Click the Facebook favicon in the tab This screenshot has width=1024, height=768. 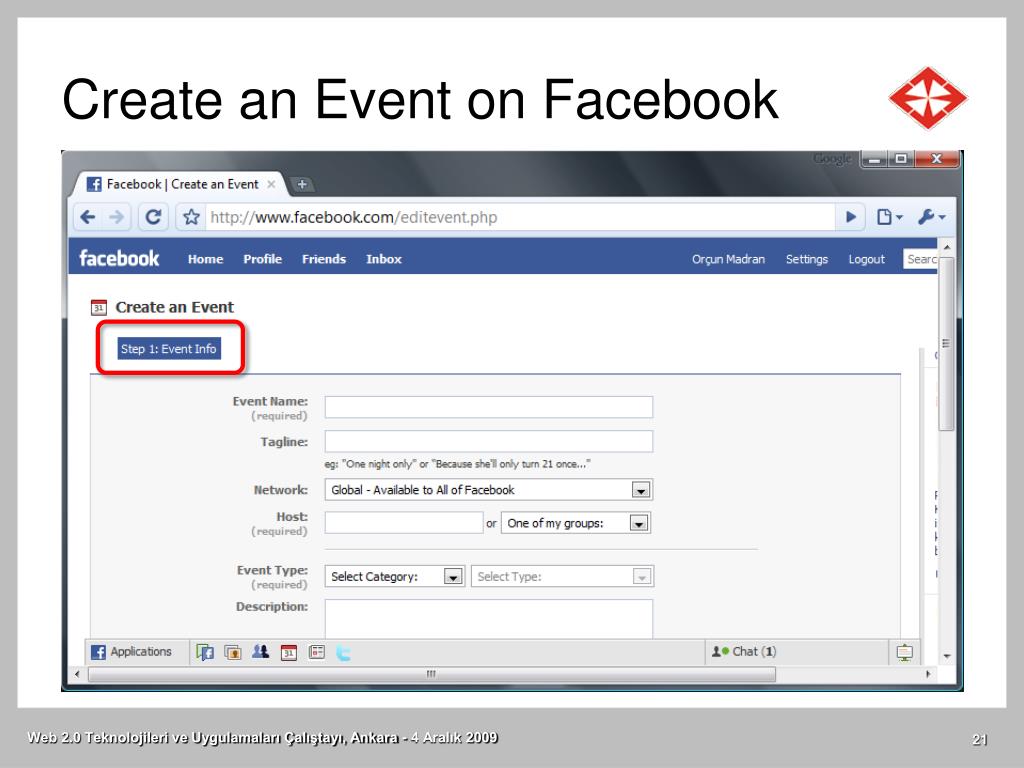pos(94,184)
